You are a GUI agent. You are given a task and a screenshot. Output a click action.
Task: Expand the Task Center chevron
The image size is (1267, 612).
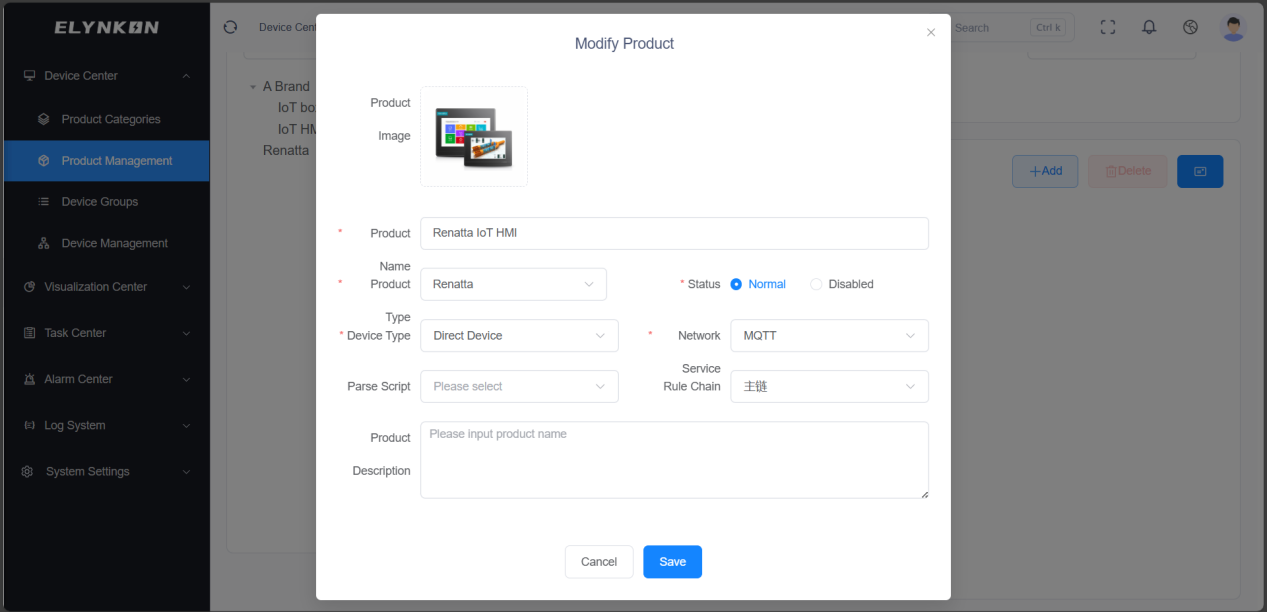pos(186,333)
